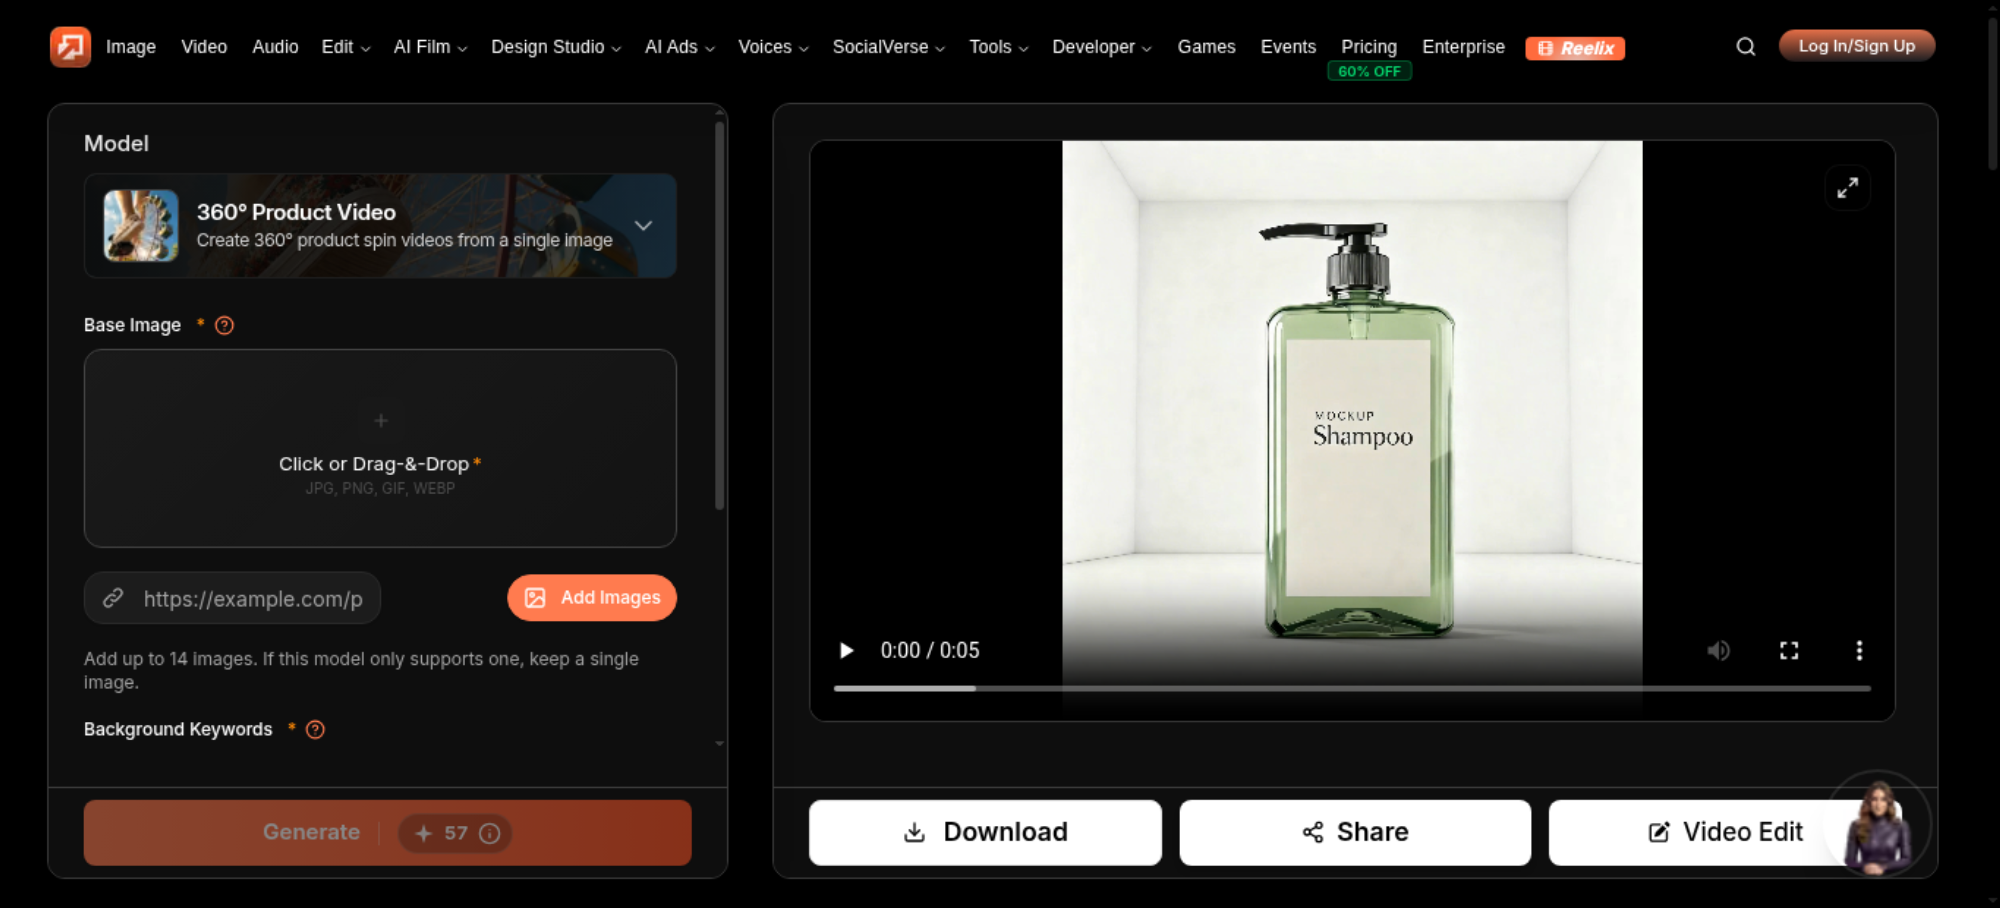Open the Video menu item

point(204,47)
